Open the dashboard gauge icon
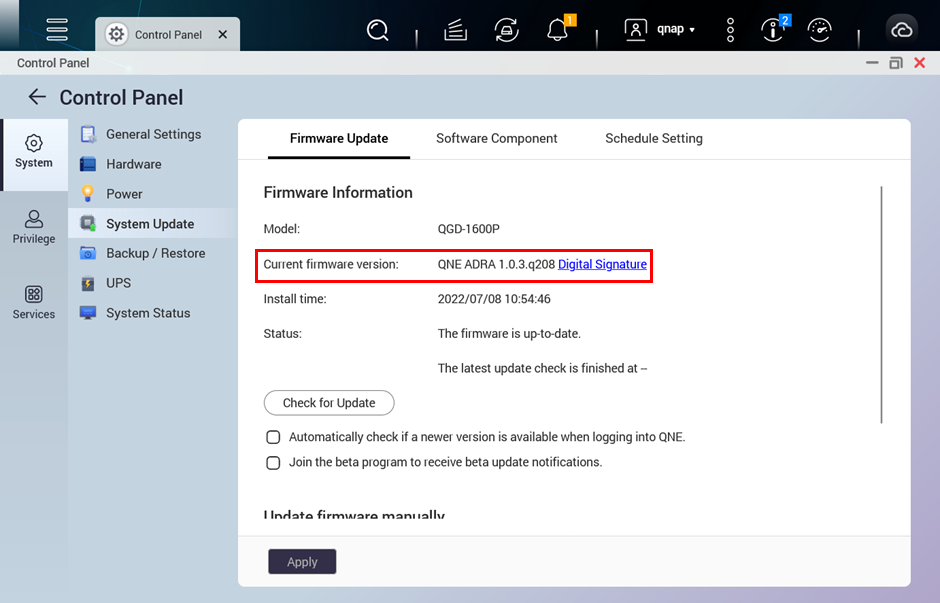 pyautogui.click(x=820, y=29)
